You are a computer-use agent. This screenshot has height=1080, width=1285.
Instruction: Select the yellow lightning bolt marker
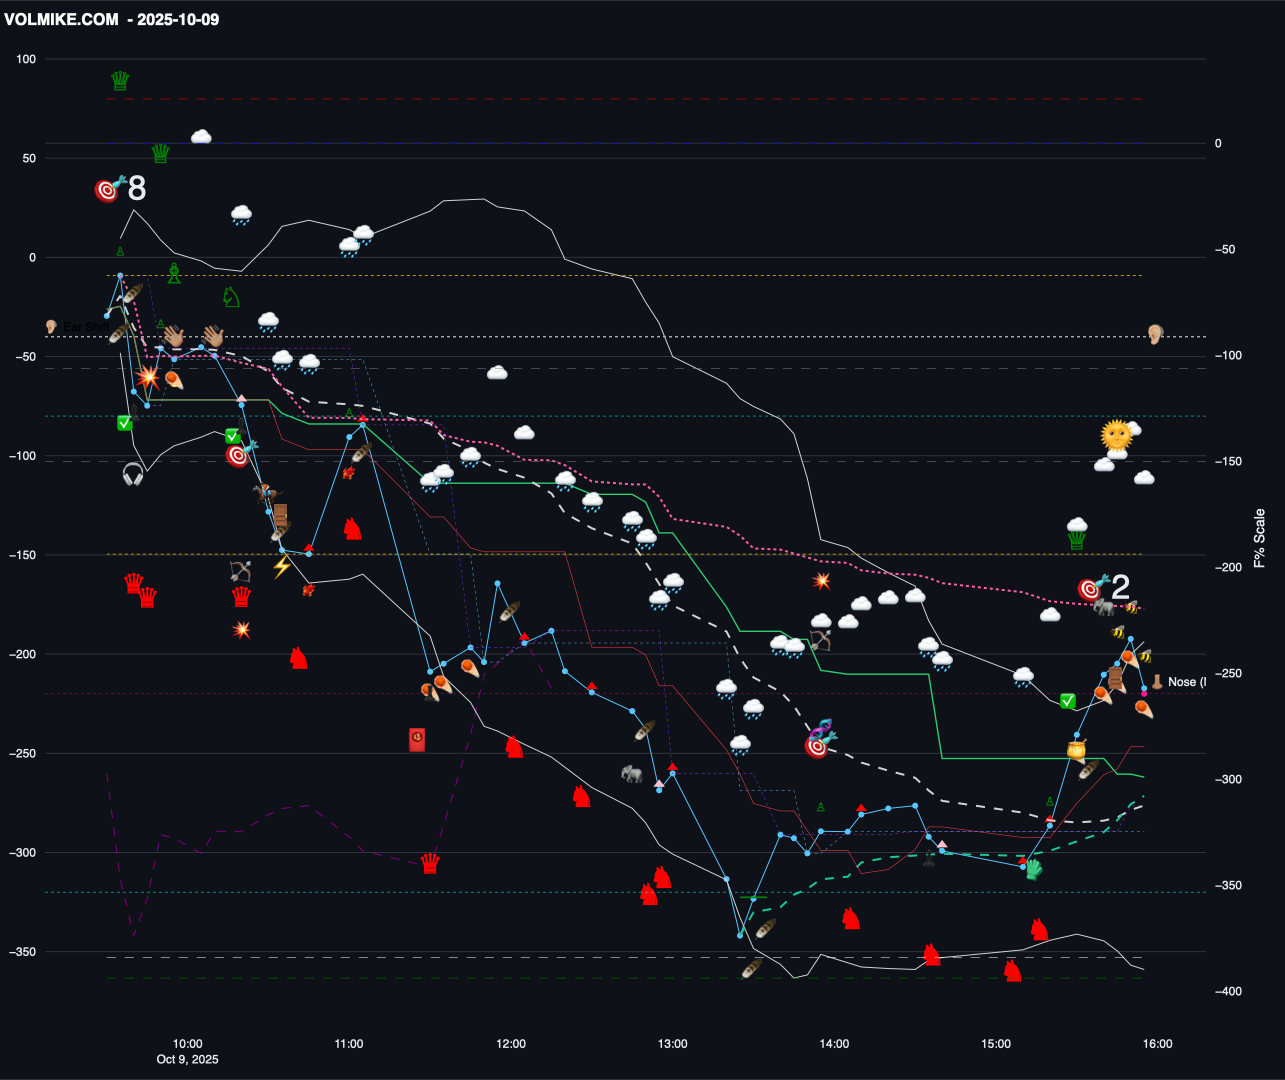tap(282, 567)
